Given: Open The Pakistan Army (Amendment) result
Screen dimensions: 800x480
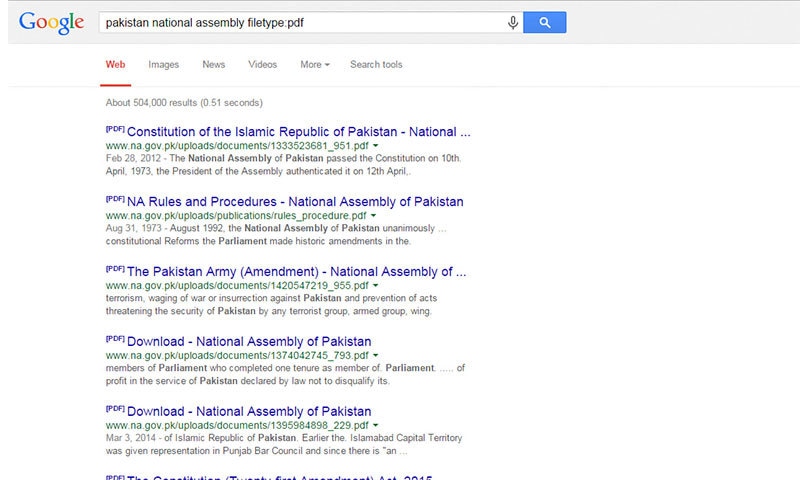Looking at the screenshot, I should (296, 272).
